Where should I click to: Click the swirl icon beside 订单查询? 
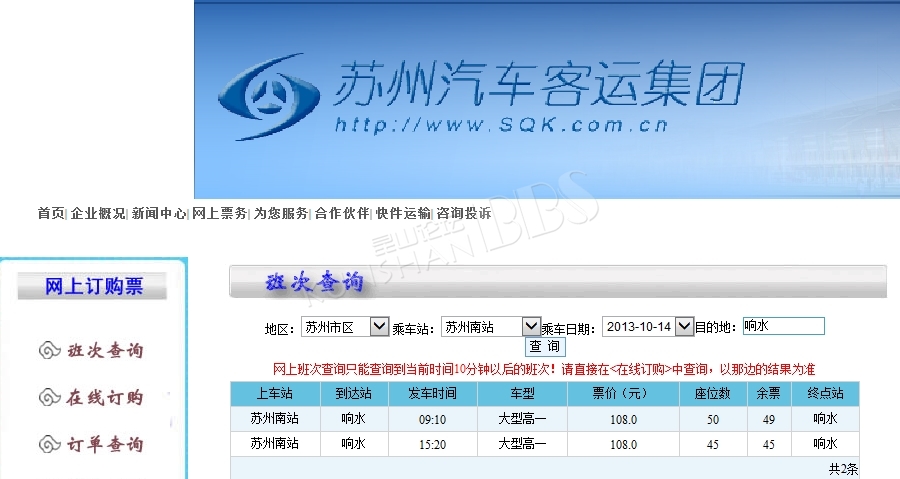[x=49, y=444]
